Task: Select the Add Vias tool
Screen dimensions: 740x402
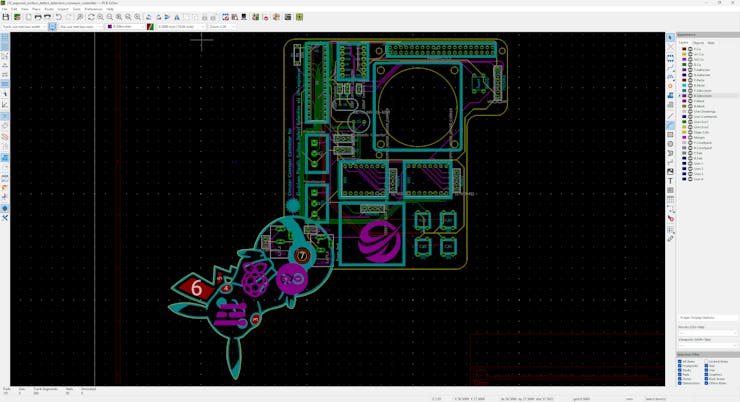Action: click(x=670, y=86)
